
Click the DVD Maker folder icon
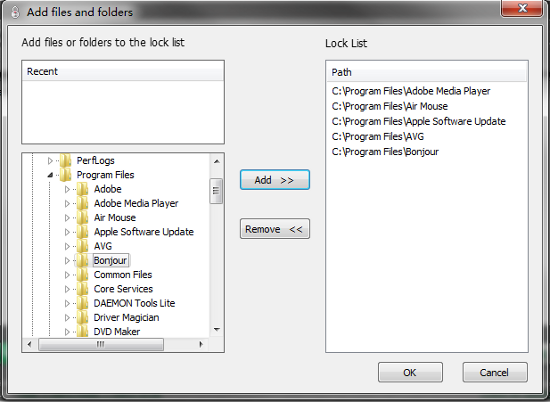82,331
